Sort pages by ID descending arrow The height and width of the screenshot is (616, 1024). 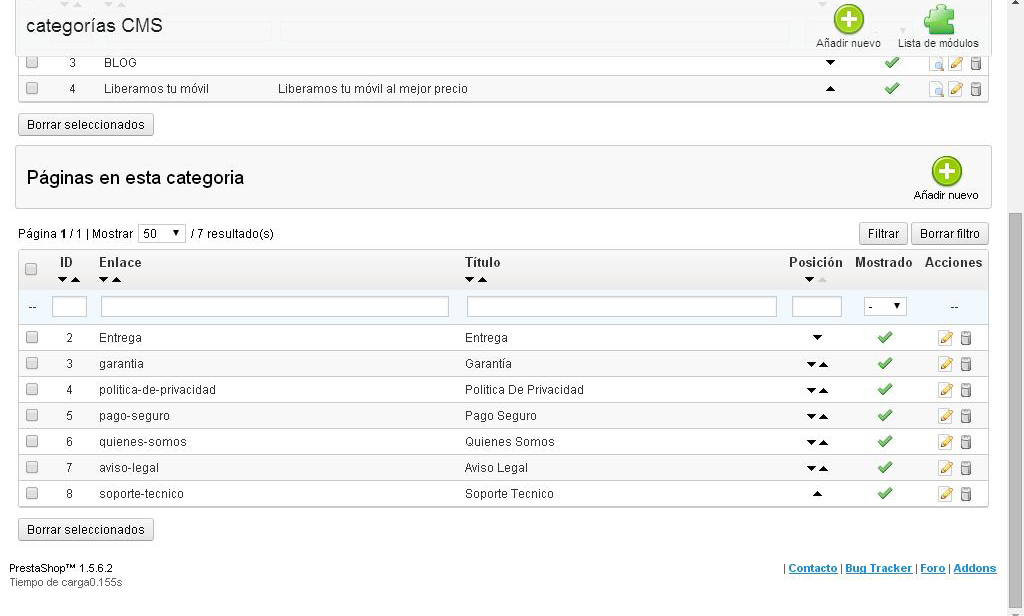(62, 280)
